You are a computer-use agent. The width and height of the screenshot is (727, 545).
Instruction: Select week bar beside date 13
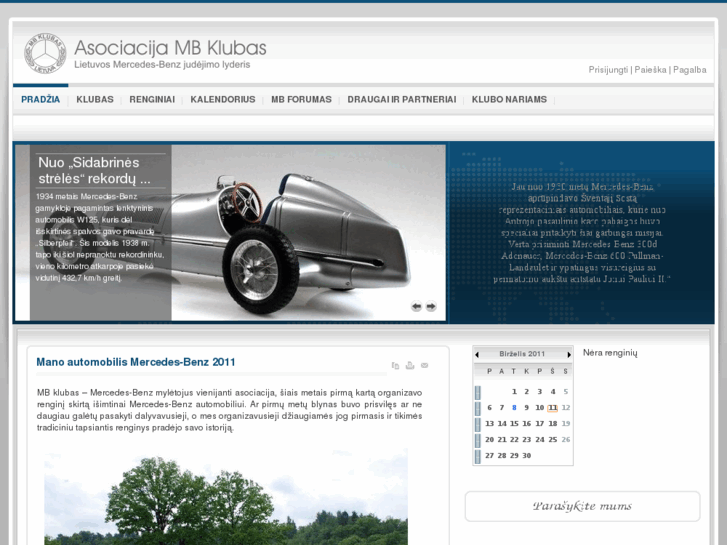(478, 424)
